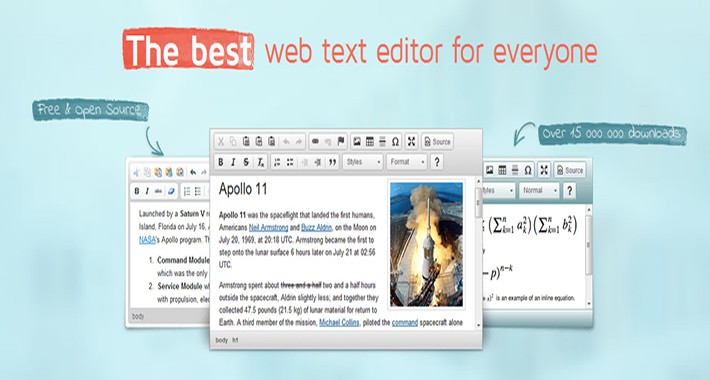Screen dimensions: 710x380
Task: Open the Normal format dropdown in right editor
Action: click(x=539, y=191)
